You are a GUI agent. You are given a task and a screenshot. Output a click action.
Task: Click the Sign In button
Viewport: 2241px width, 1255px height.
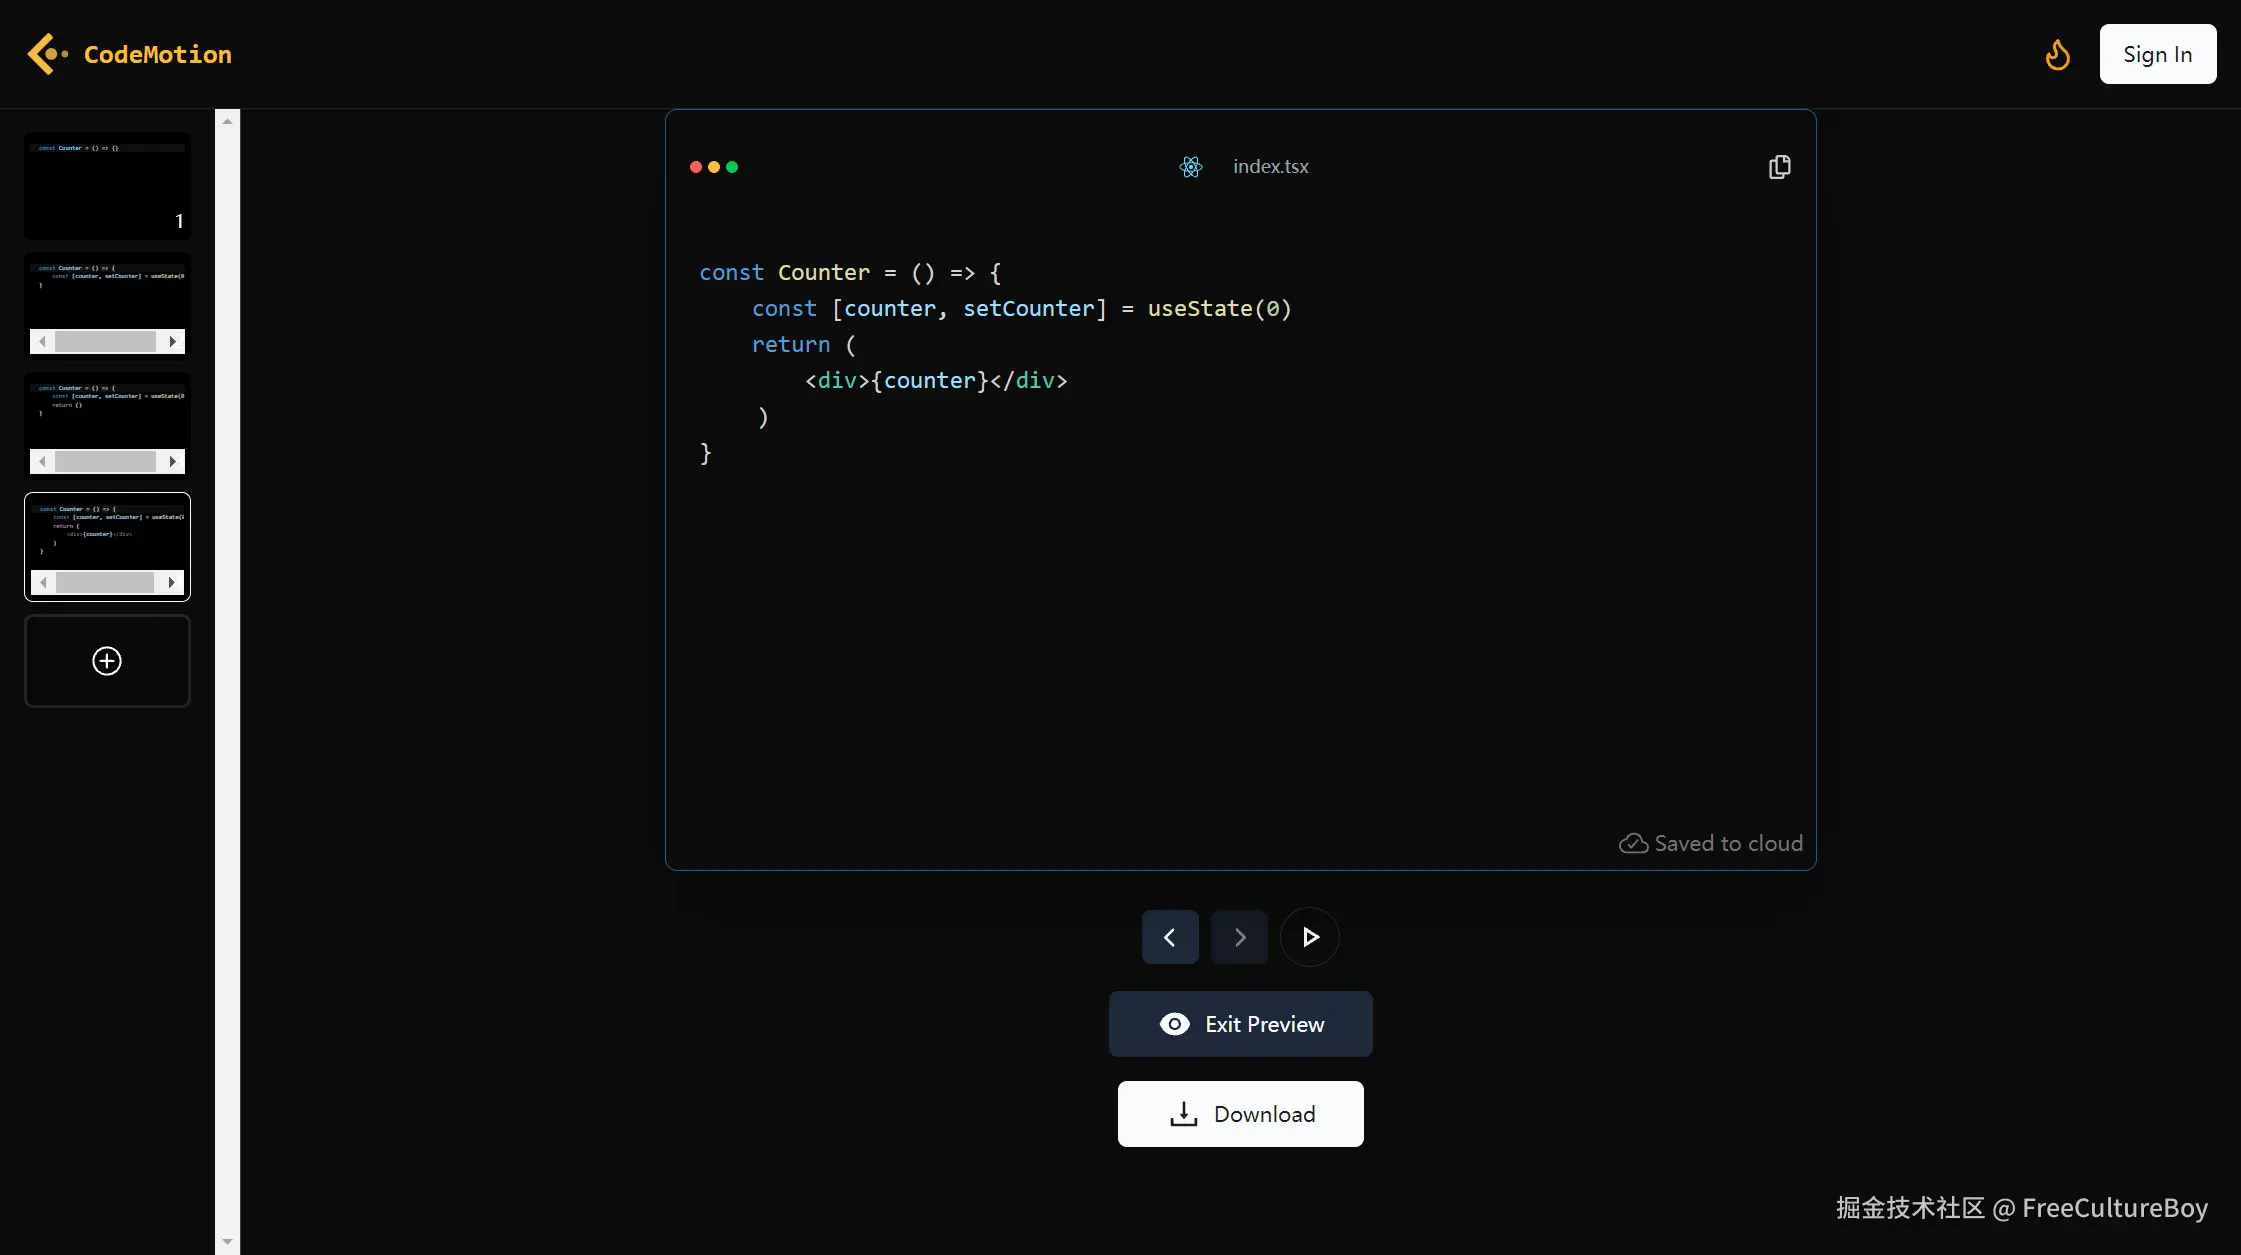pos(2157,54)
